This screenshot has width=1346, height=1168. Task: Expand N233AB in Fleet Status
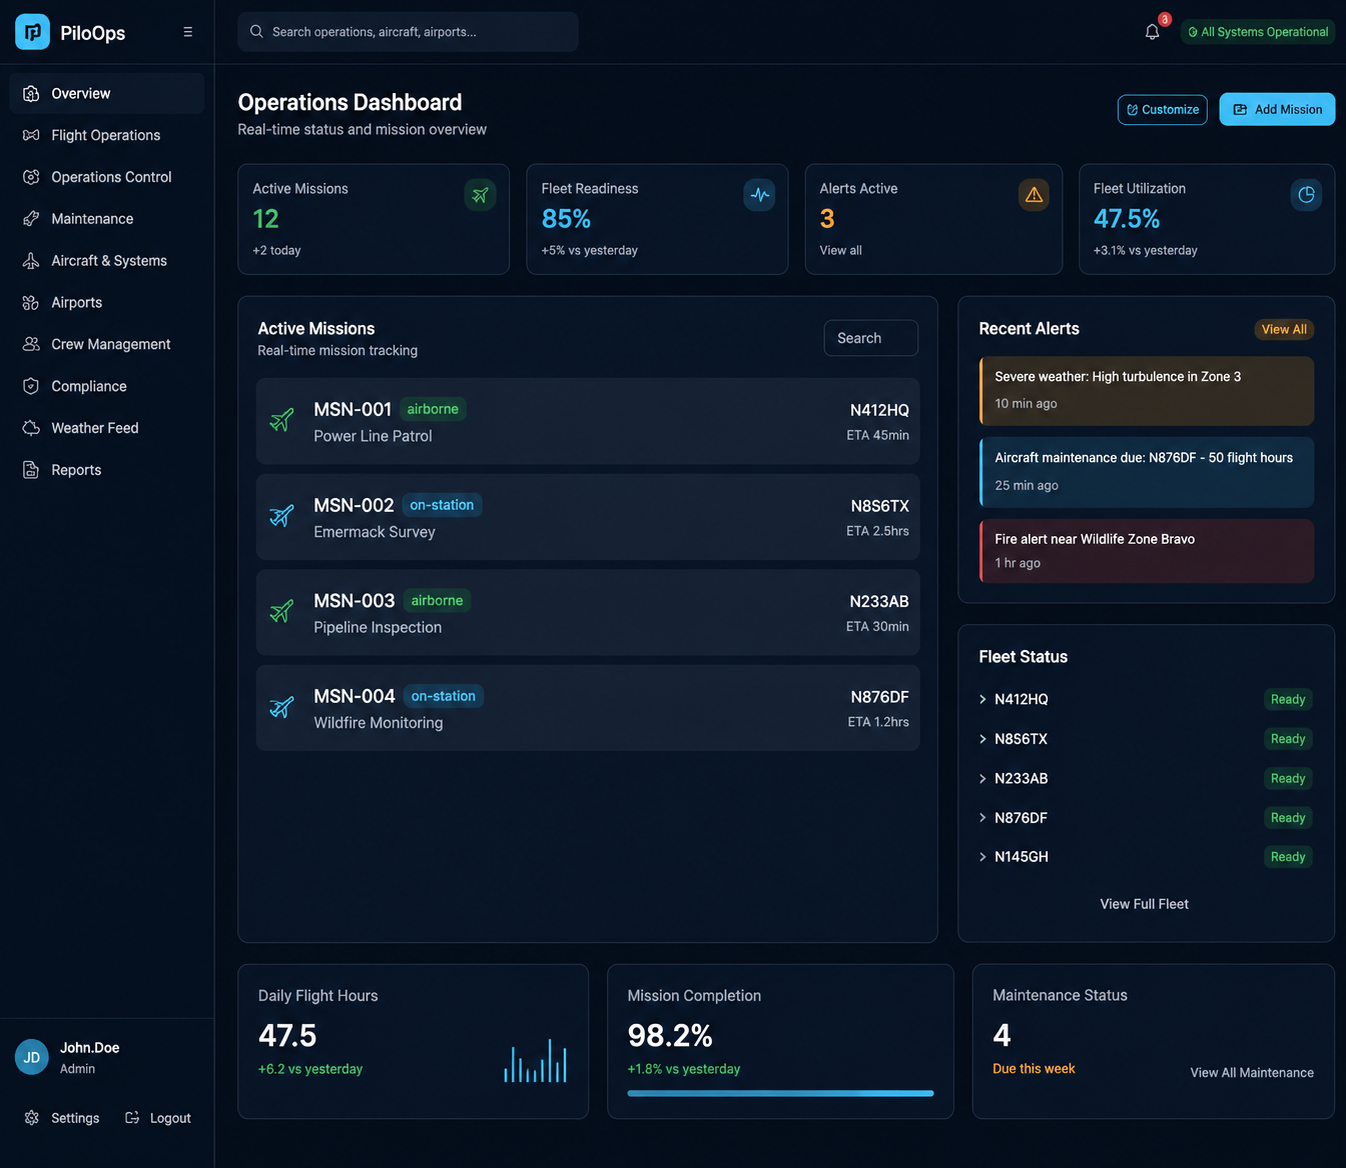click(x=983, y=778)
